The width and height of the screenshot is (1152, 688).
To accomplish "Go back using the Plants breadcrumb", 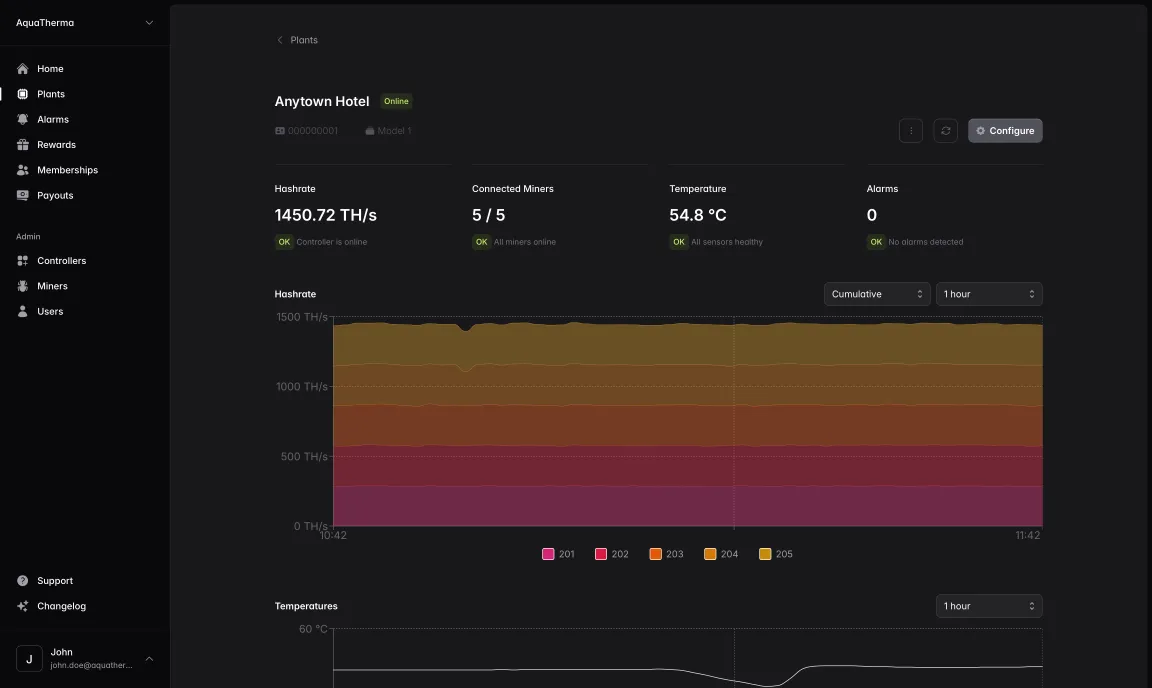I will pyautogui.click(x=297, y=39).
